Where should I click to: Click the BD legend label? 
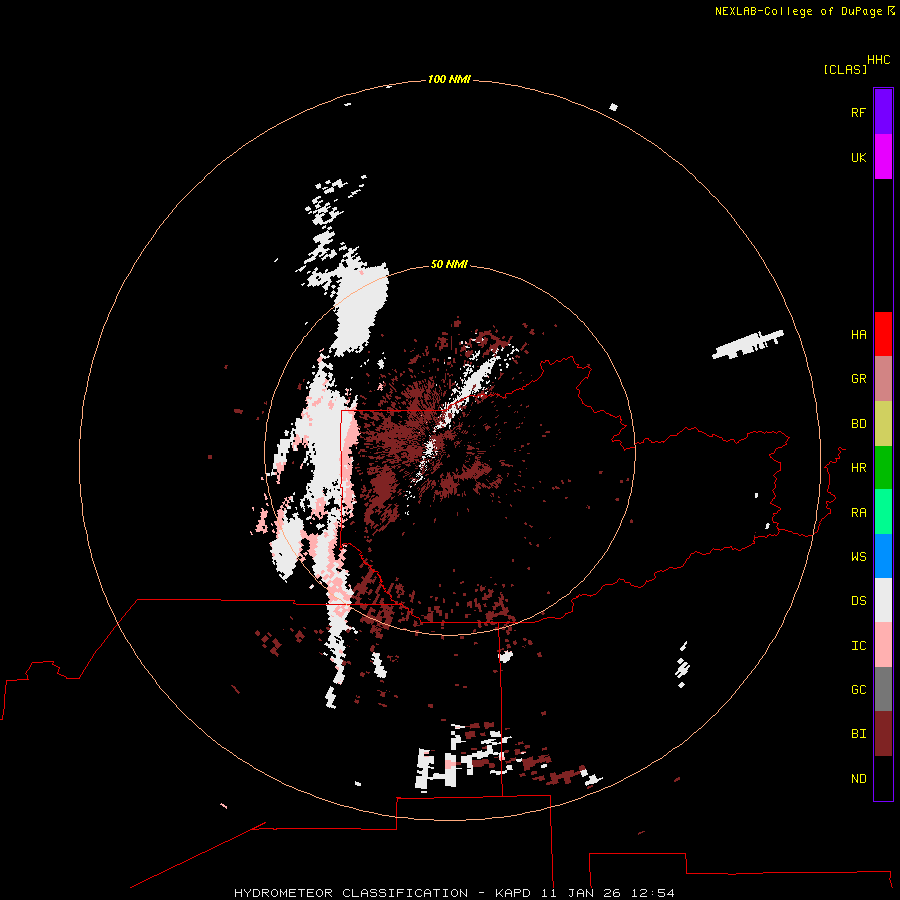pos(858,424)
